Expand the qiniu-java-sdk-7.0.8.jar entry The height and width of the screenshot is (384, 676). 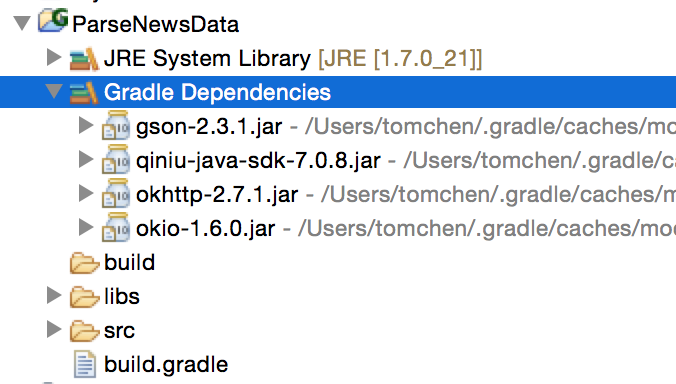click(86, 159)
